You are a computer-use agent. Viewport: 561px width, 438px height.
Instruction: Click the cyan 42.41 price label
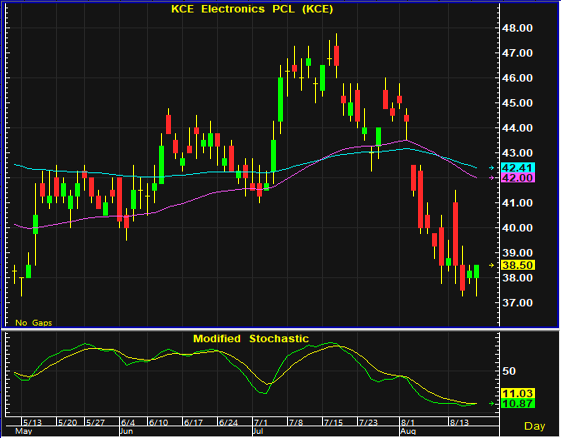518,167
